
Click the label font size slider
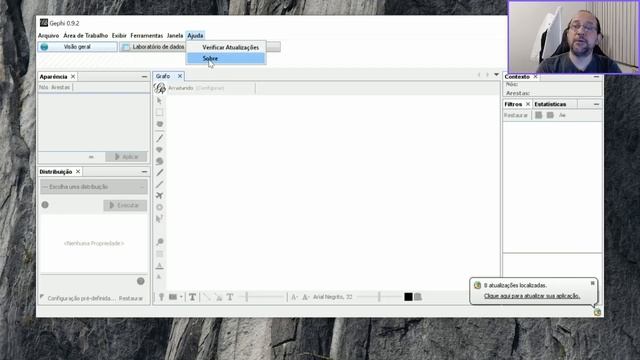[379, 297]
